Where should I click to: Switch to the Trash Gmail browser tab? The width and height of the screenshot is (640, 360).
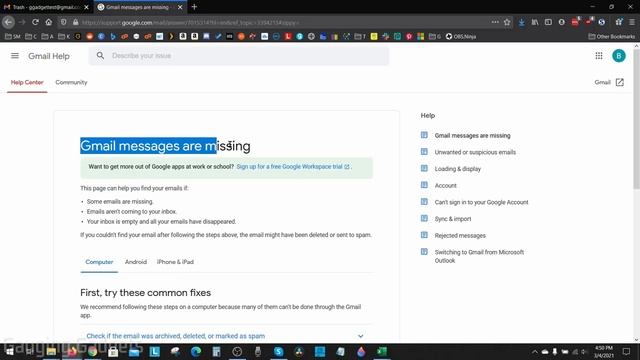point(46,7)
